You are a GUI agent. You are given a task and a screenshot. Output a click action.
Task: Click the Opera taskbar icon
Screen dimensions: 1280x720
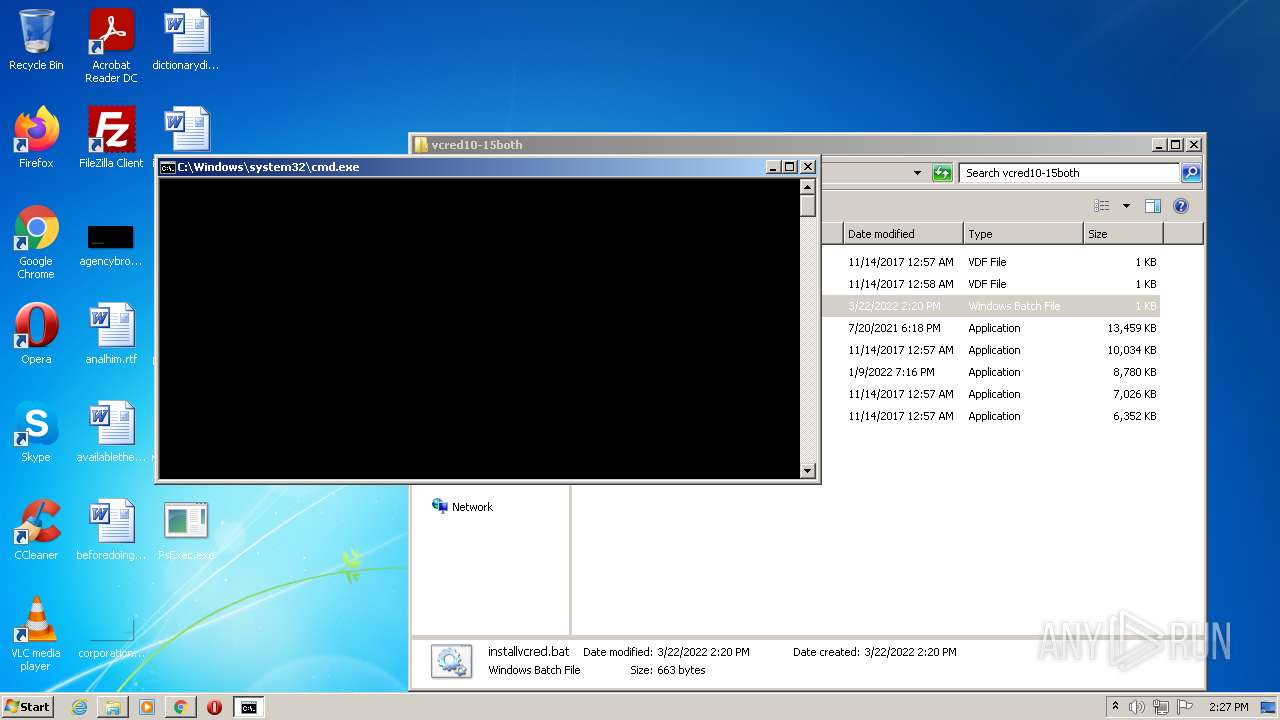pyautogui.click(x=214, y=707)
